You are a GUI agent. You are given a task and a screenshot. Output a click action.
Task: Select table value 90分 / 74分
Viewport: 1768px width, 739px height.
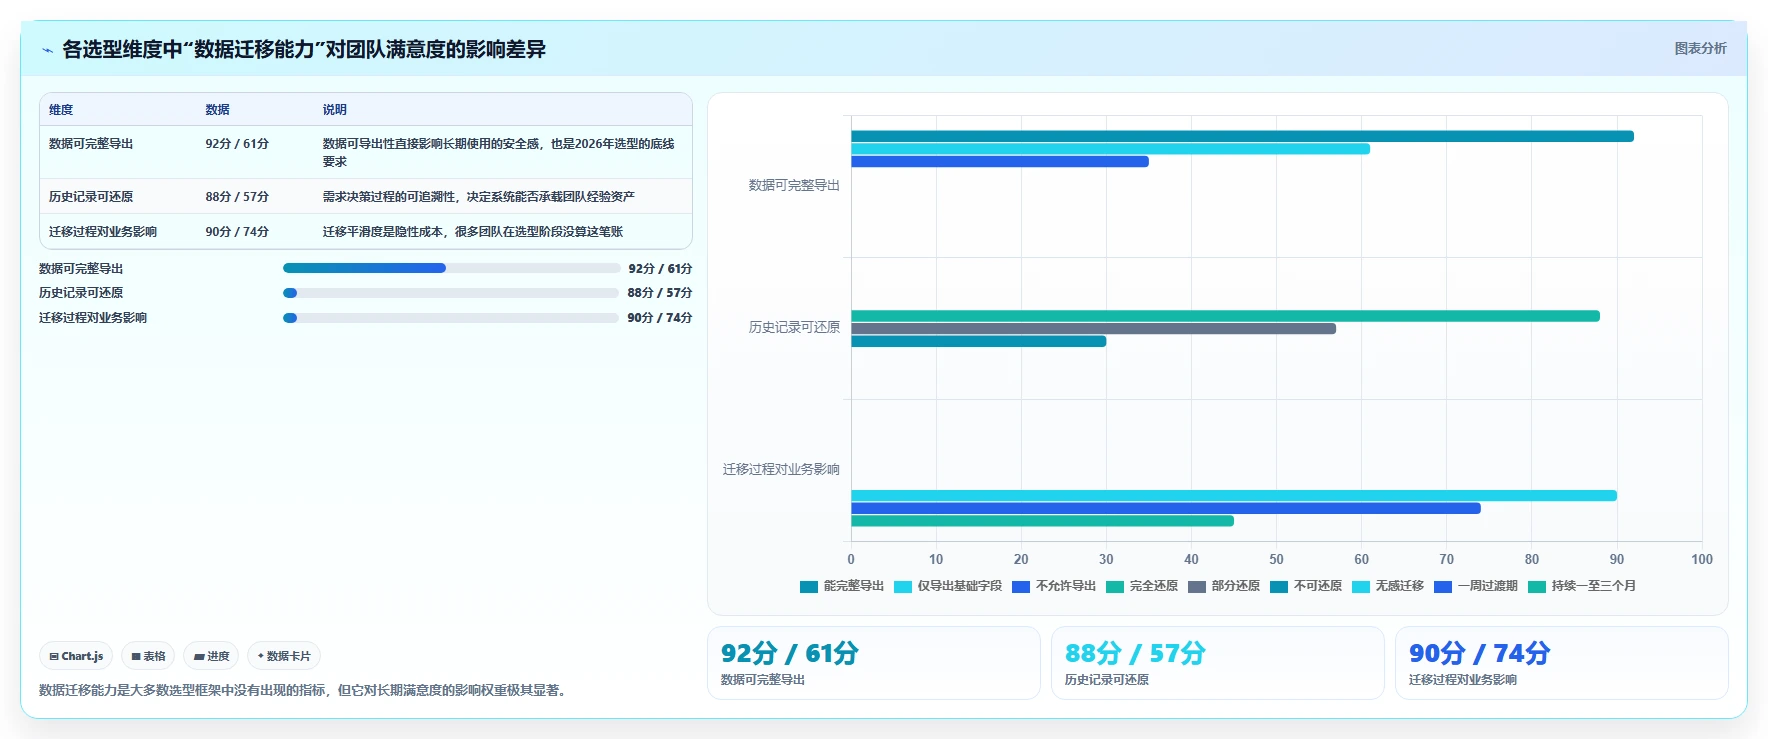click(237, 232)
